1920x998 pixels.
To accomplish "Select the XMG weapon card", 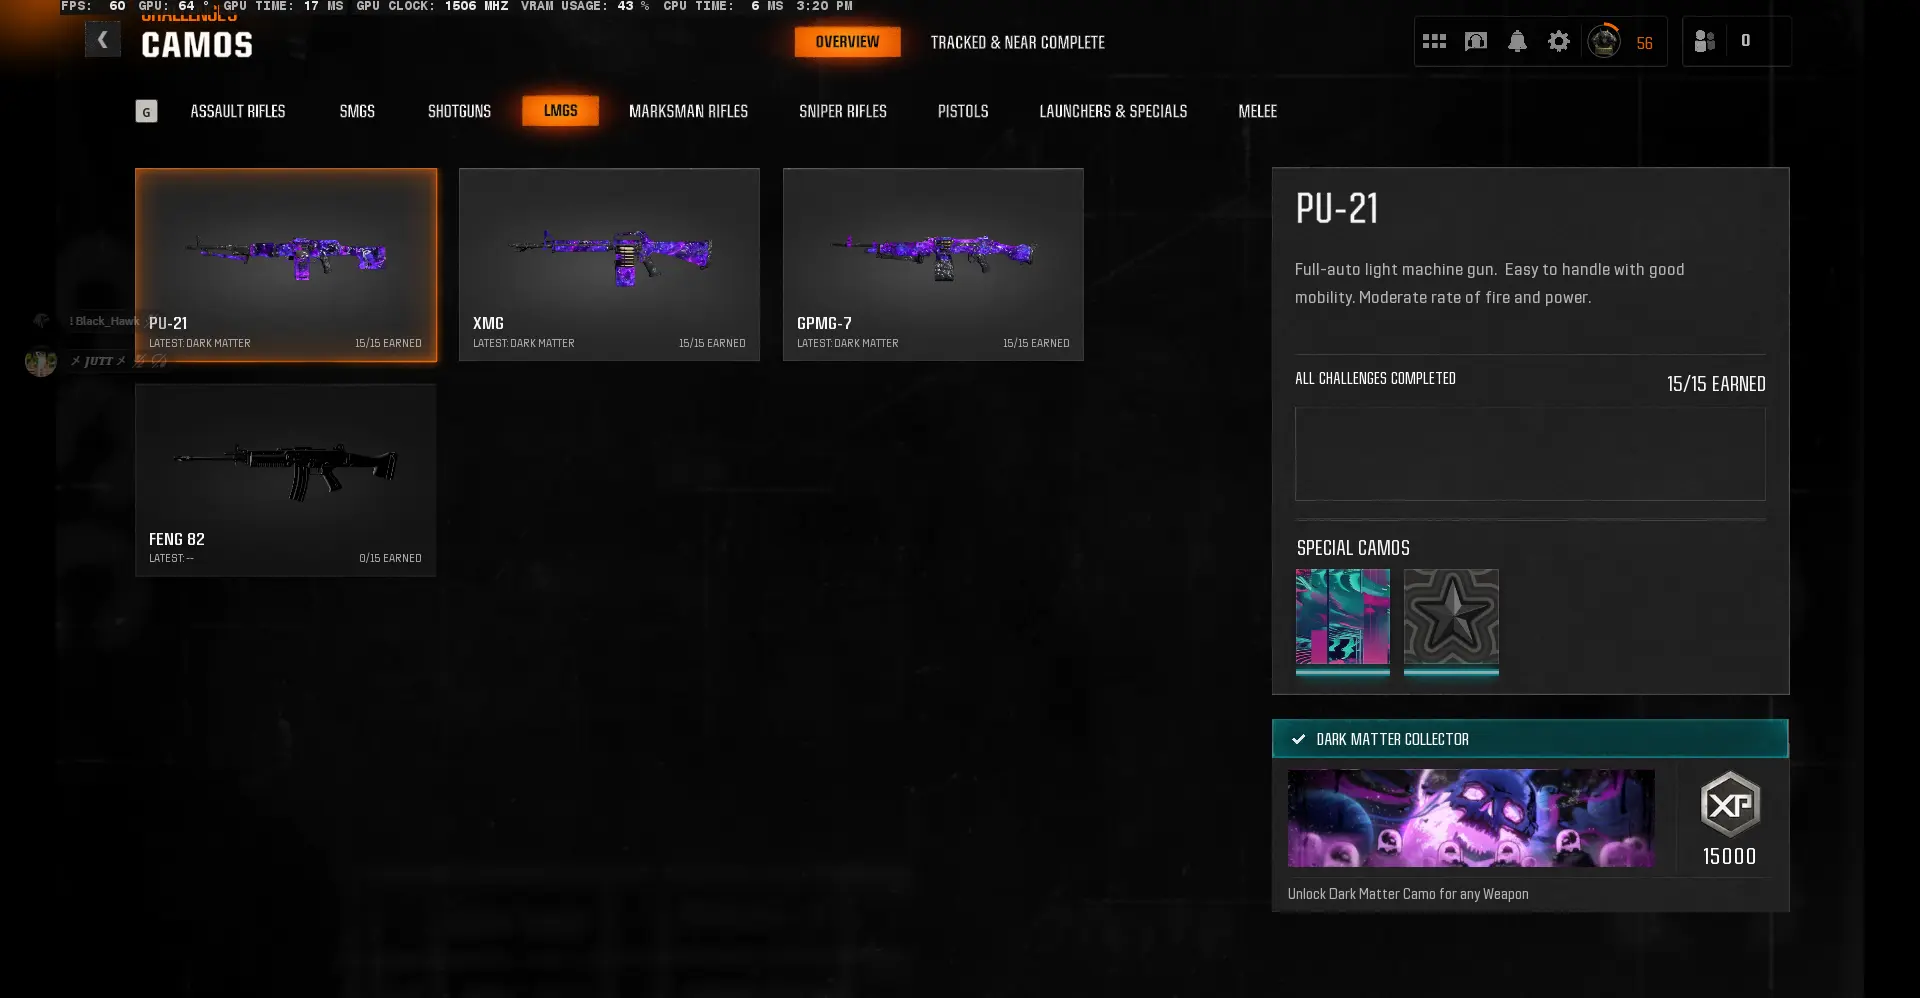I will pos(609,264).
